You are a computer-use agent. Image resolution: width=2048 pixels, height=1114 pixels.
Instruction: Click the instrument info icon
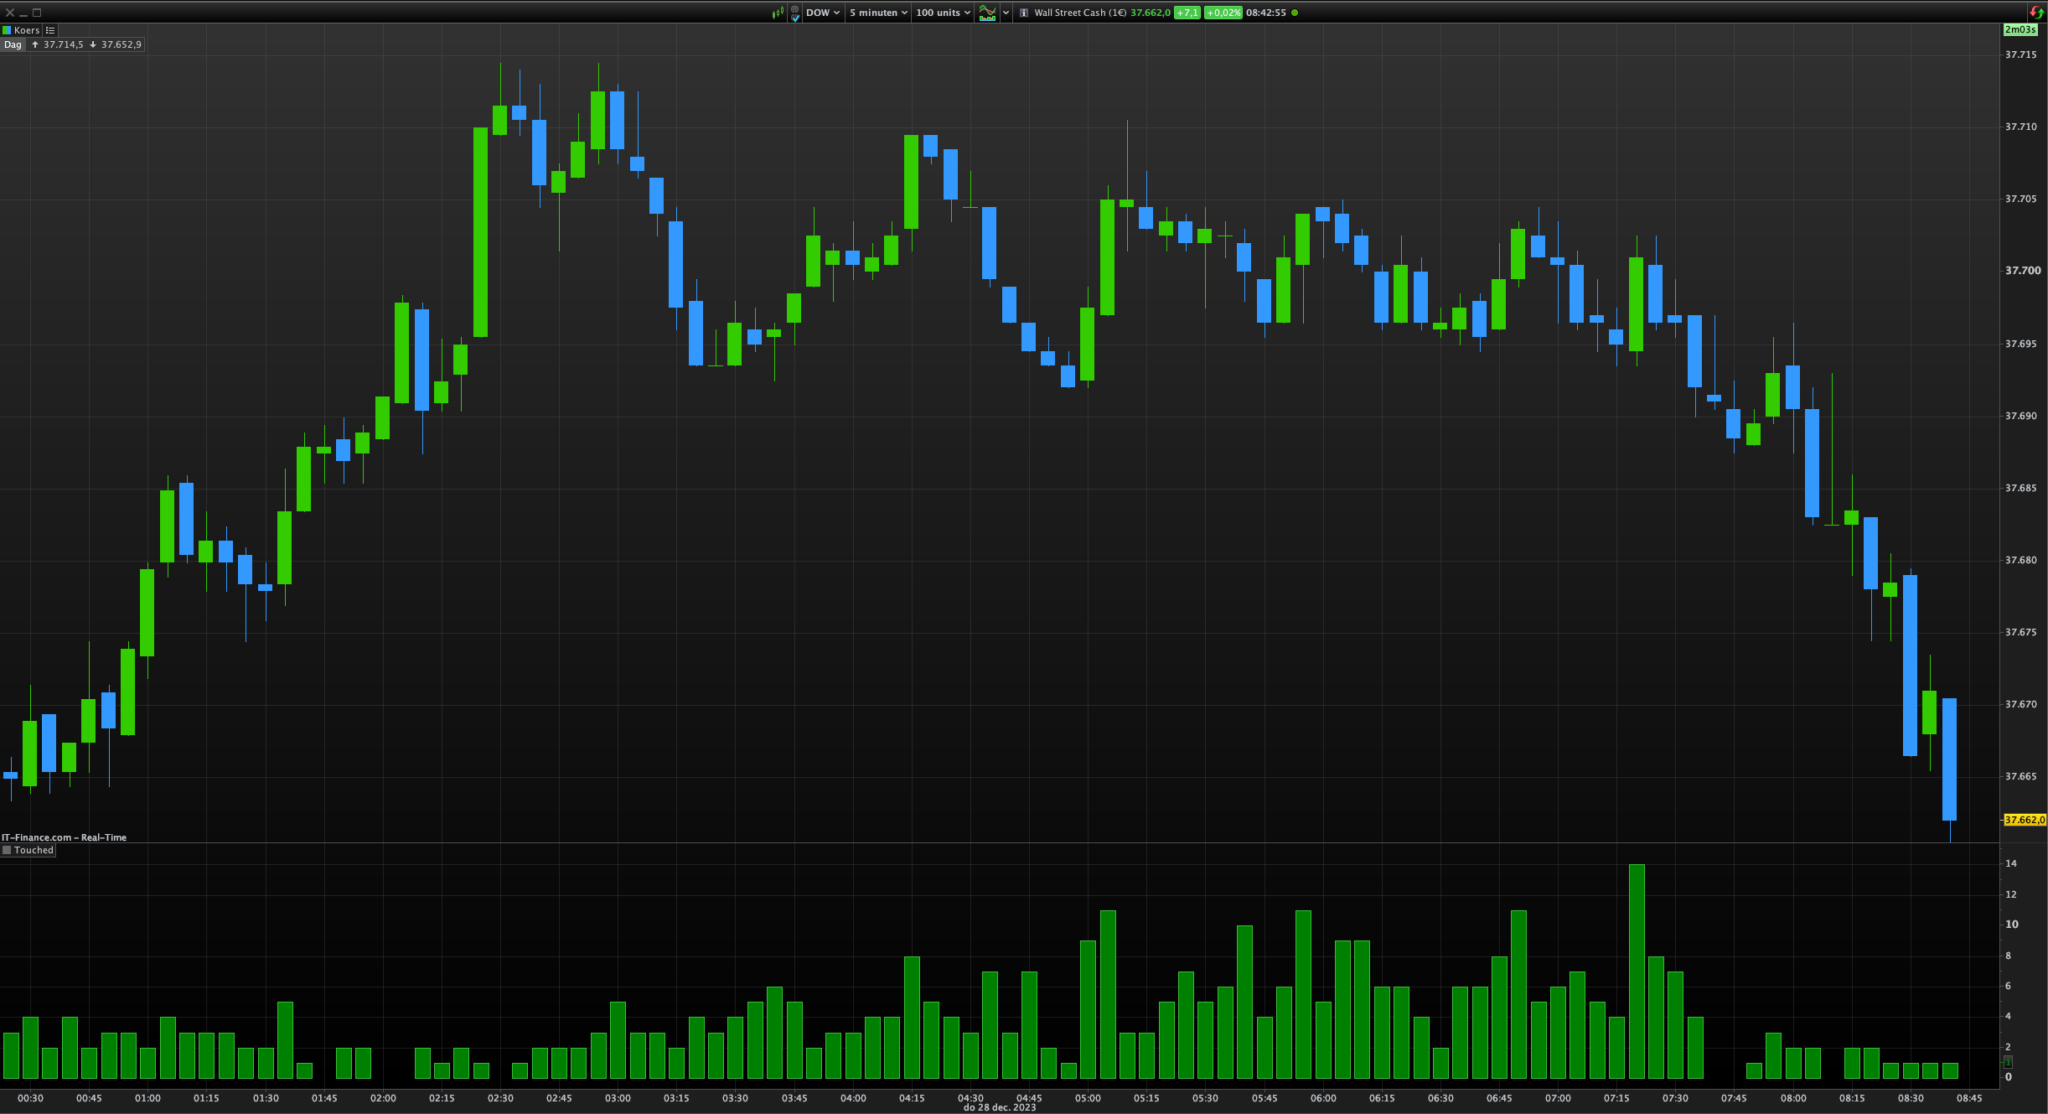(1023, 13)
